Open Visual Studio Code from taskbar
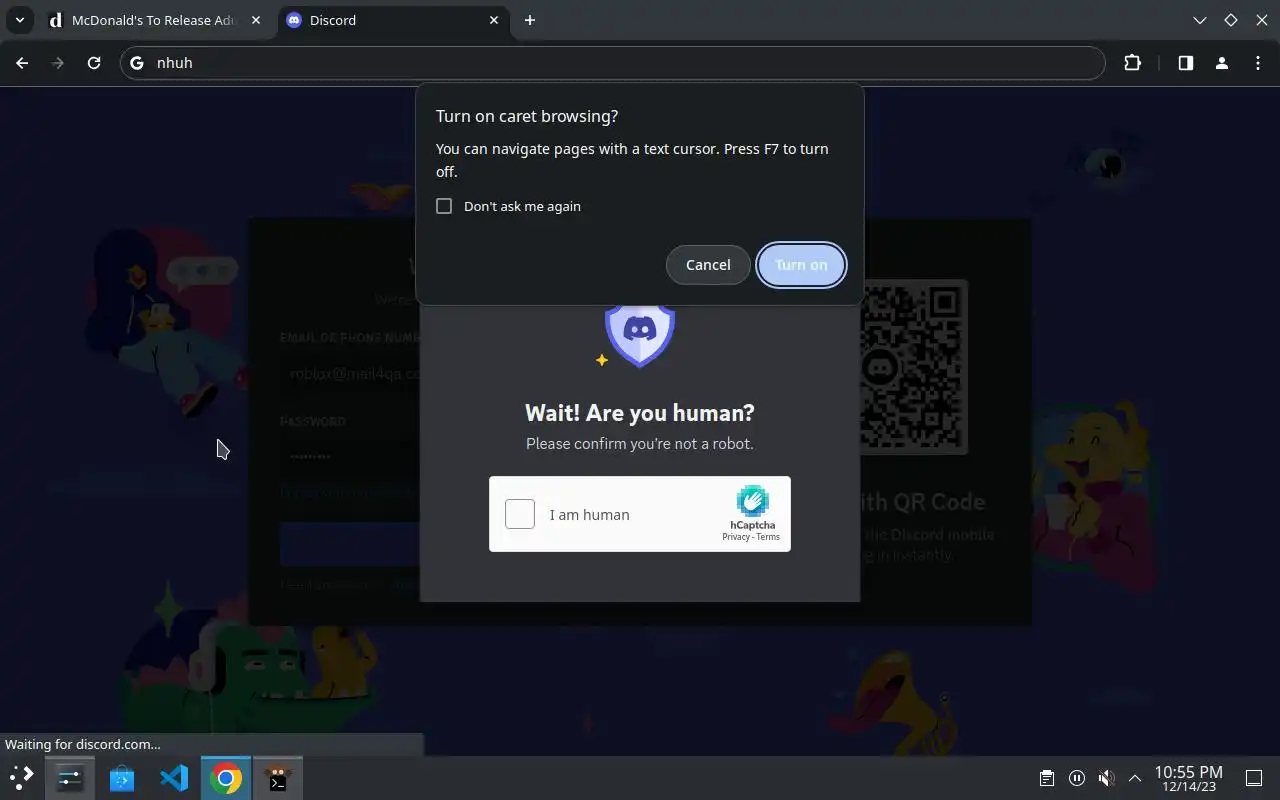 click(x=174, y=777)
